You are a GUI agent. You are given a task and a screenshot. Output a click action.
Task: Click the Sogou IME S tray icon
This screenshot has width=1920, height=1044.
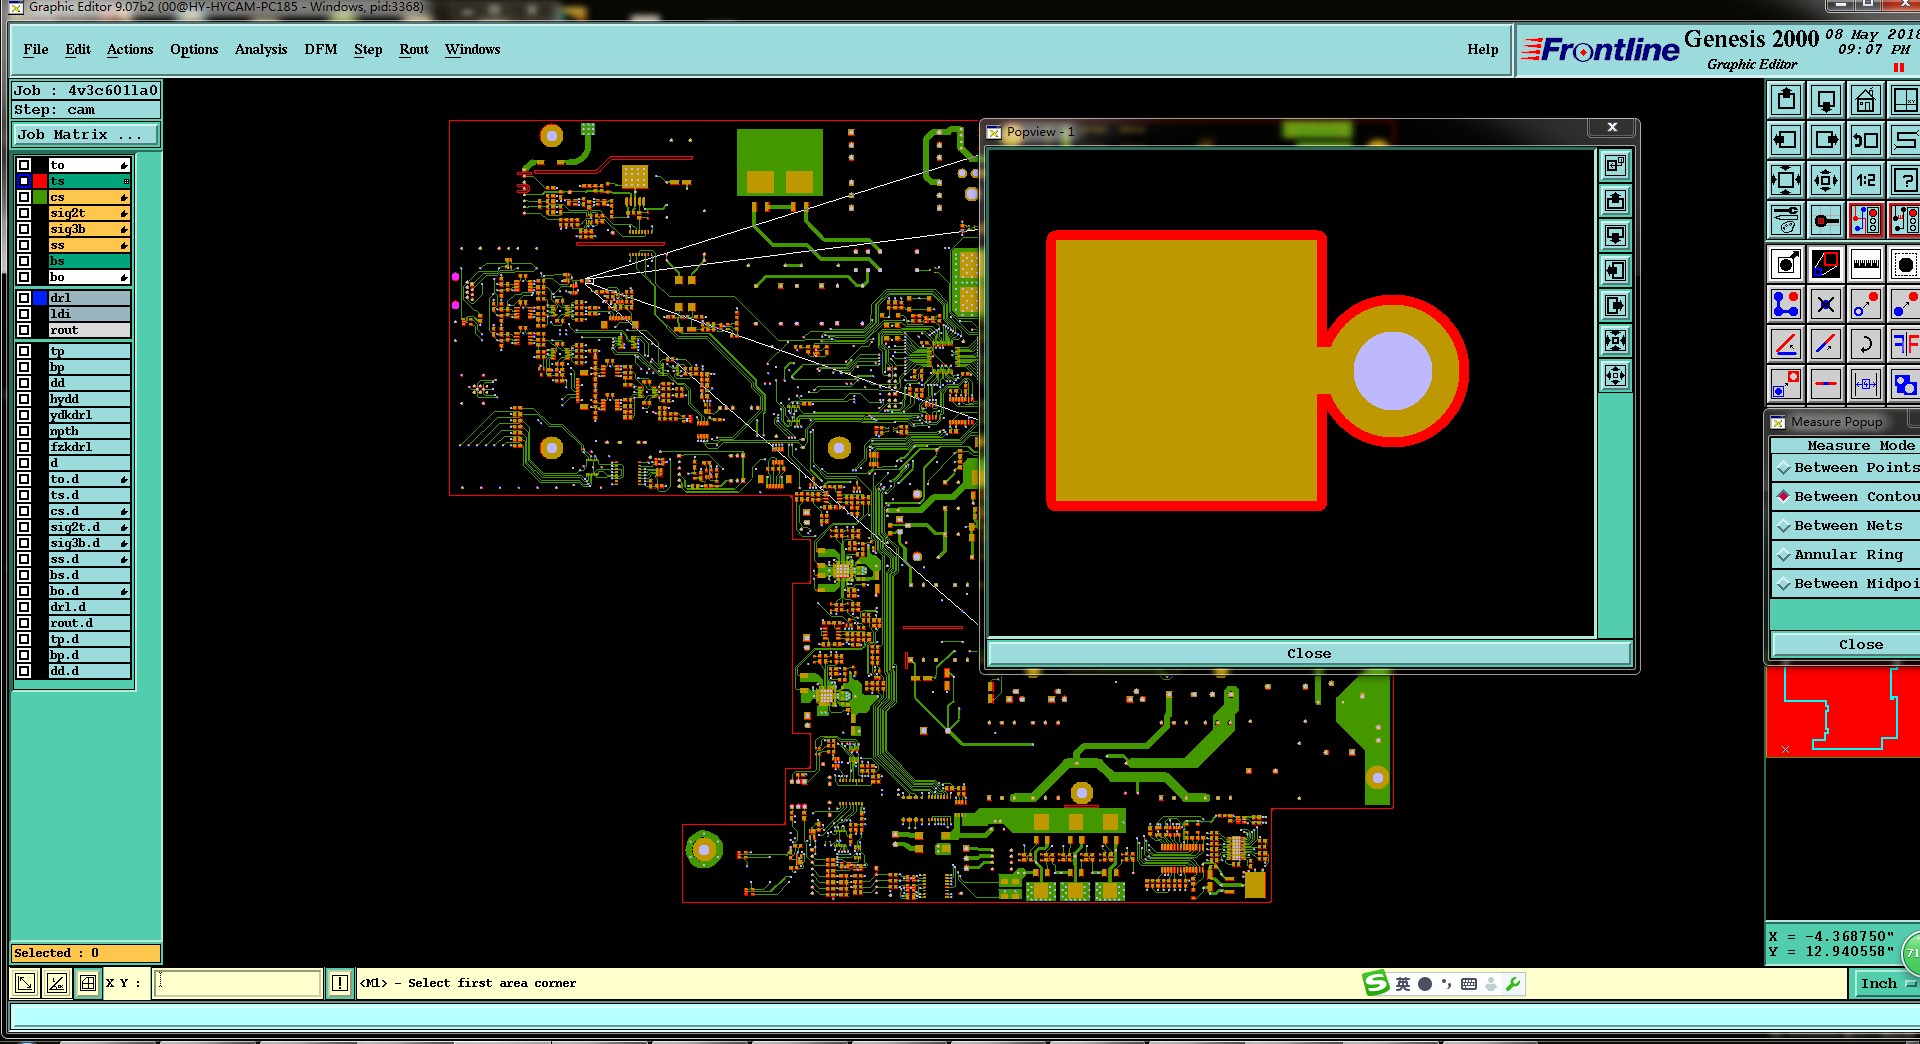[x=1376, y=984]
